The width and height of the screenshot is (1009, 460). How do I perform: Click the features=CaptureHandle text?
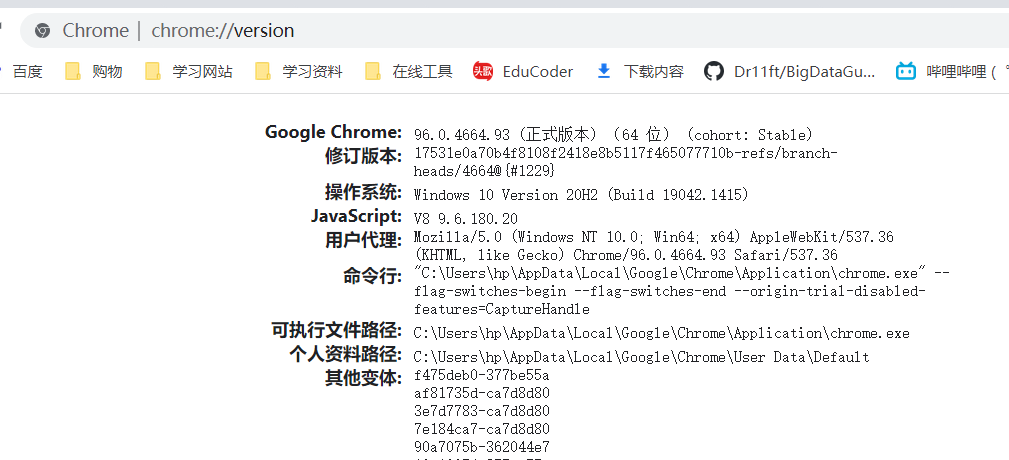[x=501, y=309]
